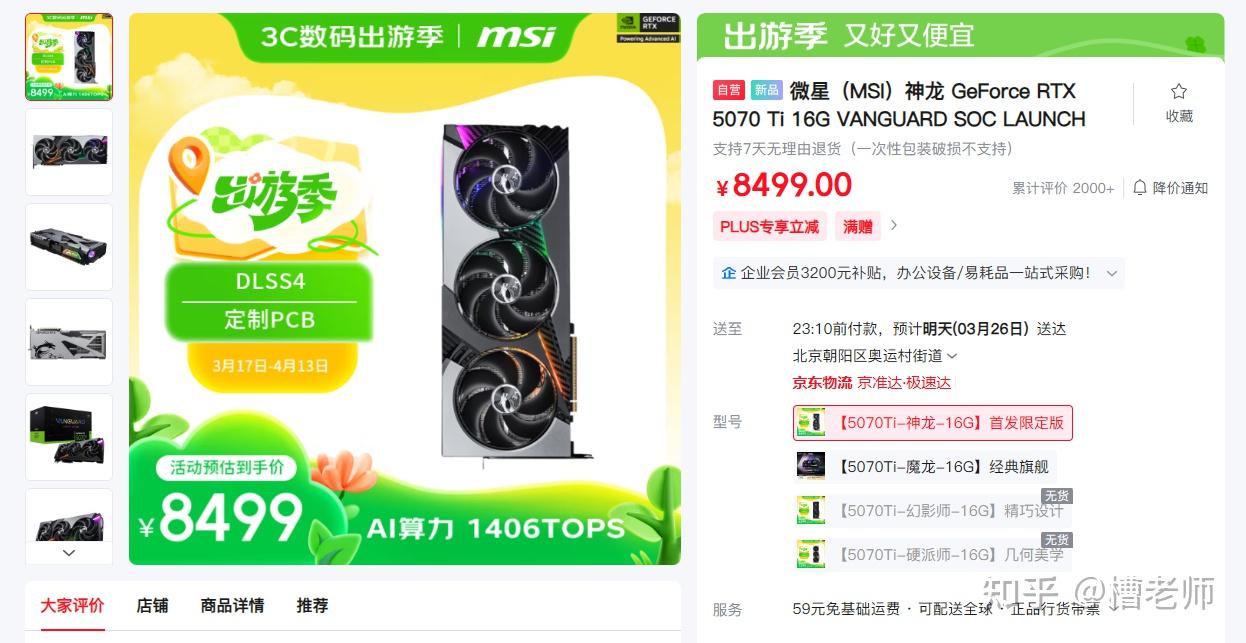Screen dimensions: 1246x643
Task: Open the third product thumbnail image
Action: point(69,247)
